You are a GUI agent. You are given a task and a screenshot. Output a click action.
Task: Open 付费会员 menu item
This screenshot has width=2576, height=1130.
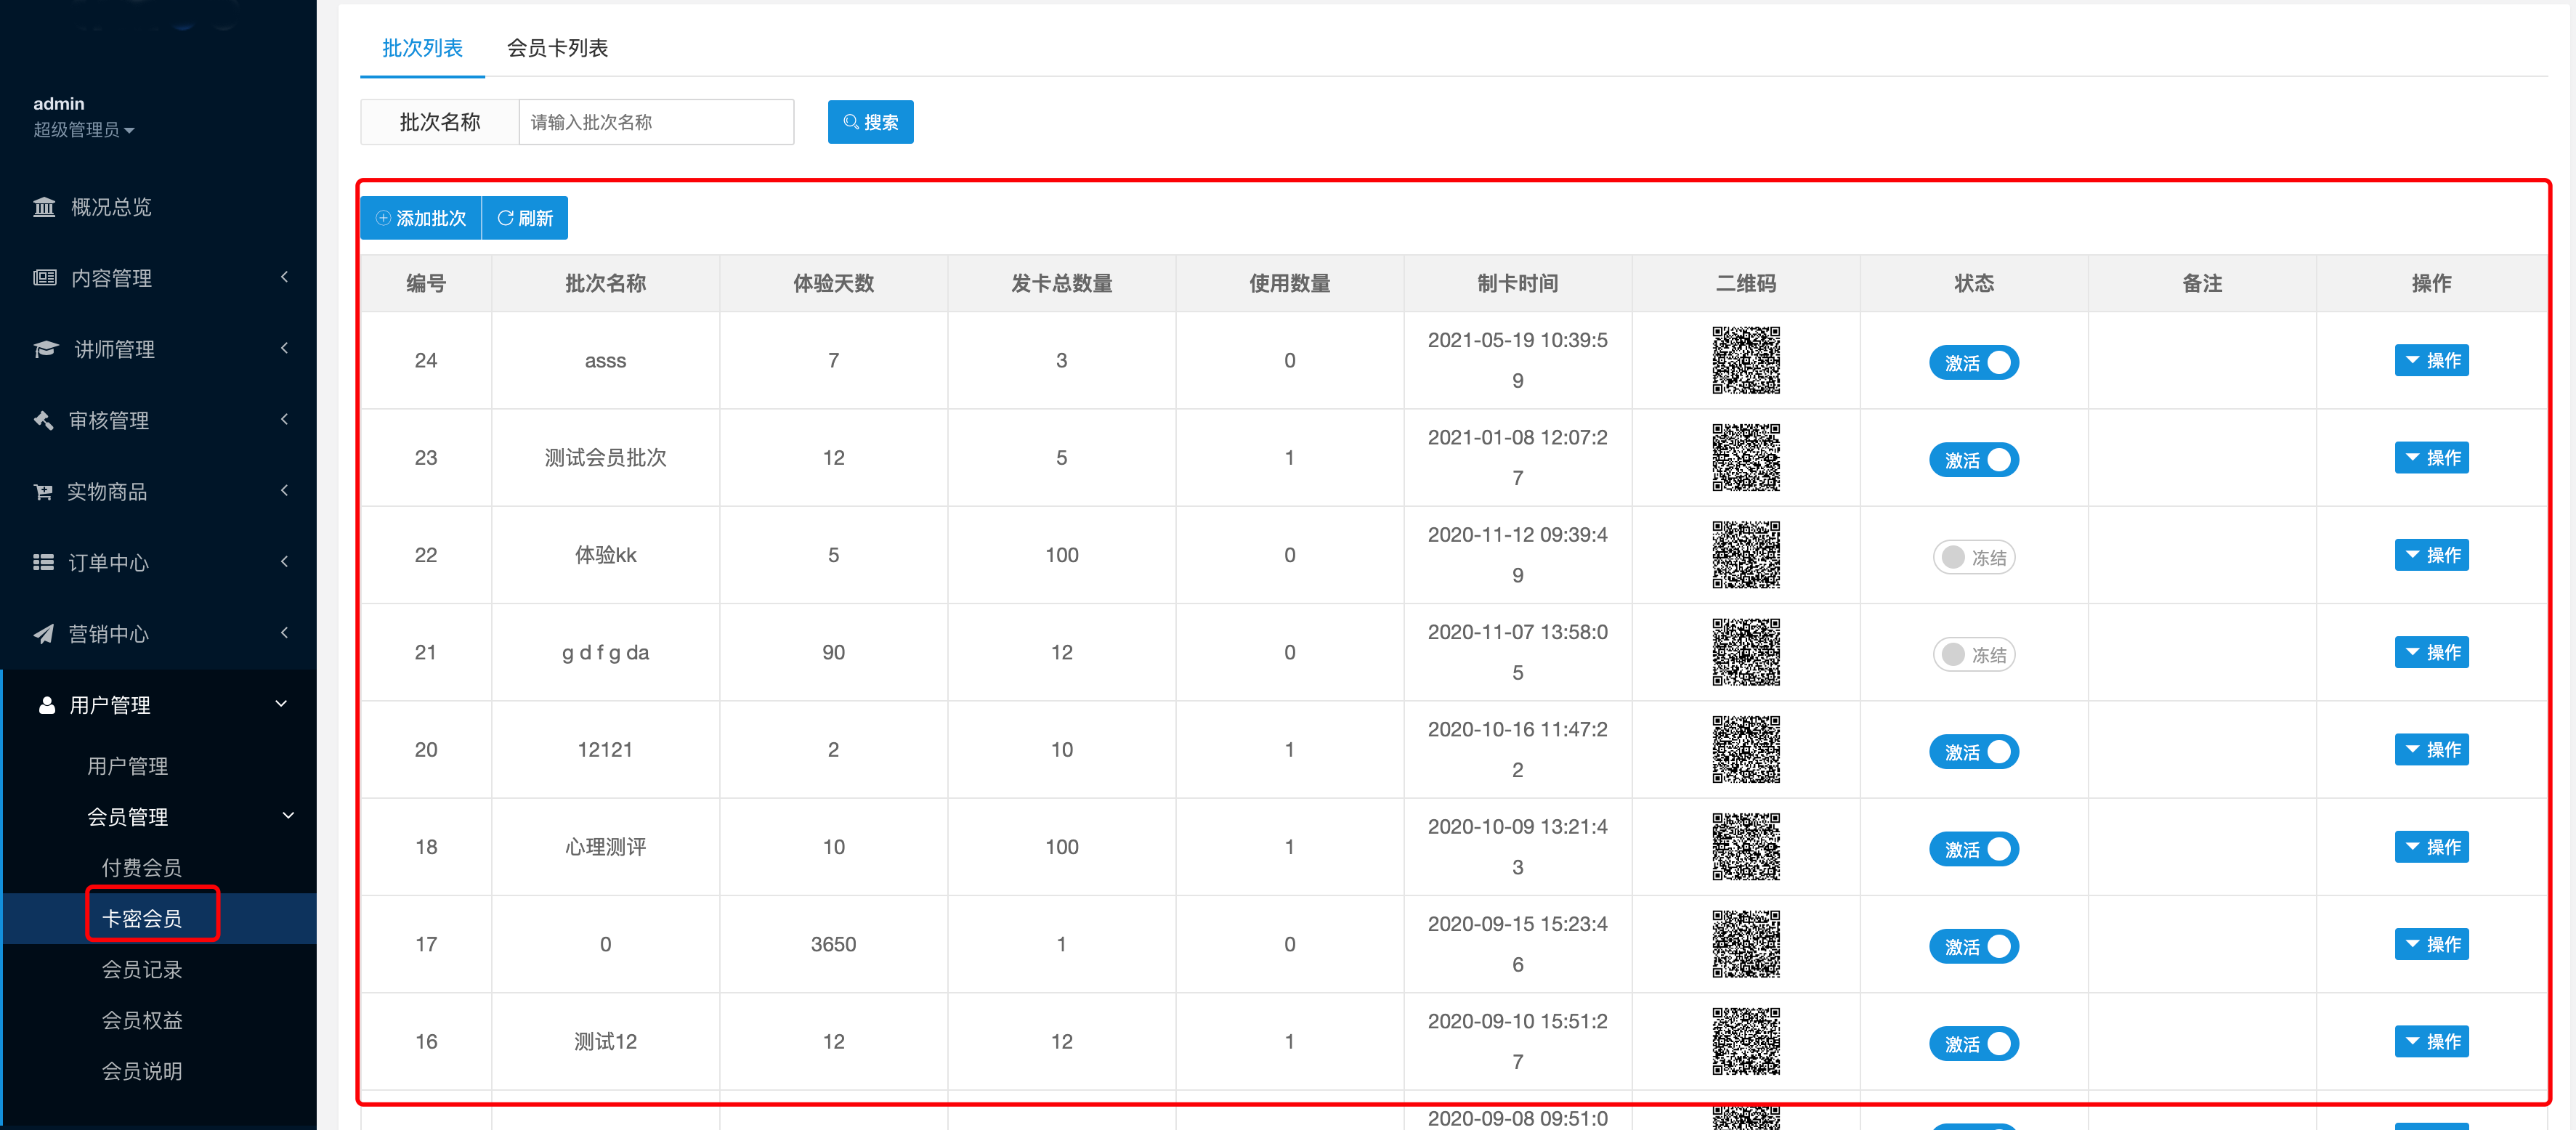(142, 867)
